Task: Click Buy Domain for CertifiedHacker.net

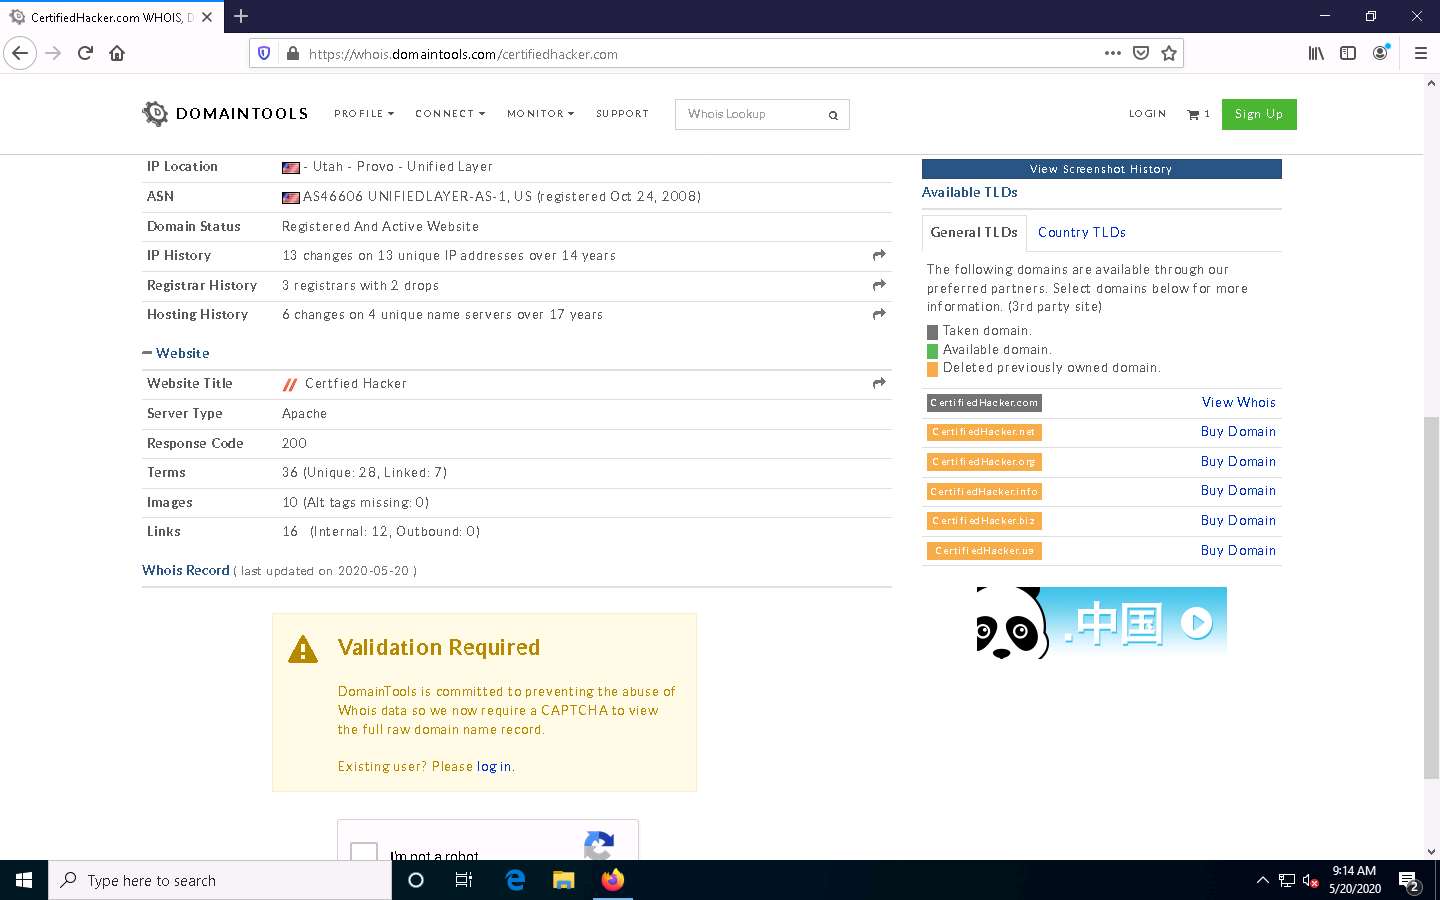Action: (x=1238, y=431)
